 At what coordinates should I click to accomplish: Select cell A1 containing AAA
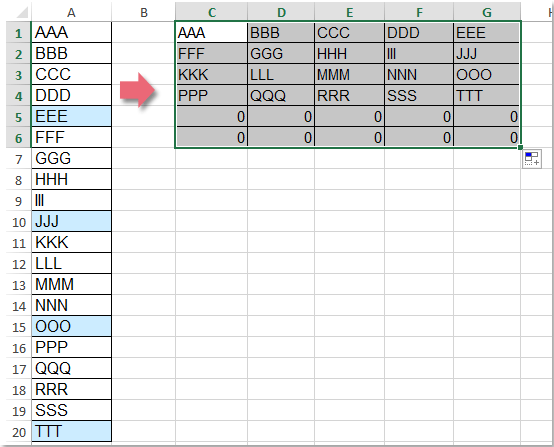tap(71, 33)
